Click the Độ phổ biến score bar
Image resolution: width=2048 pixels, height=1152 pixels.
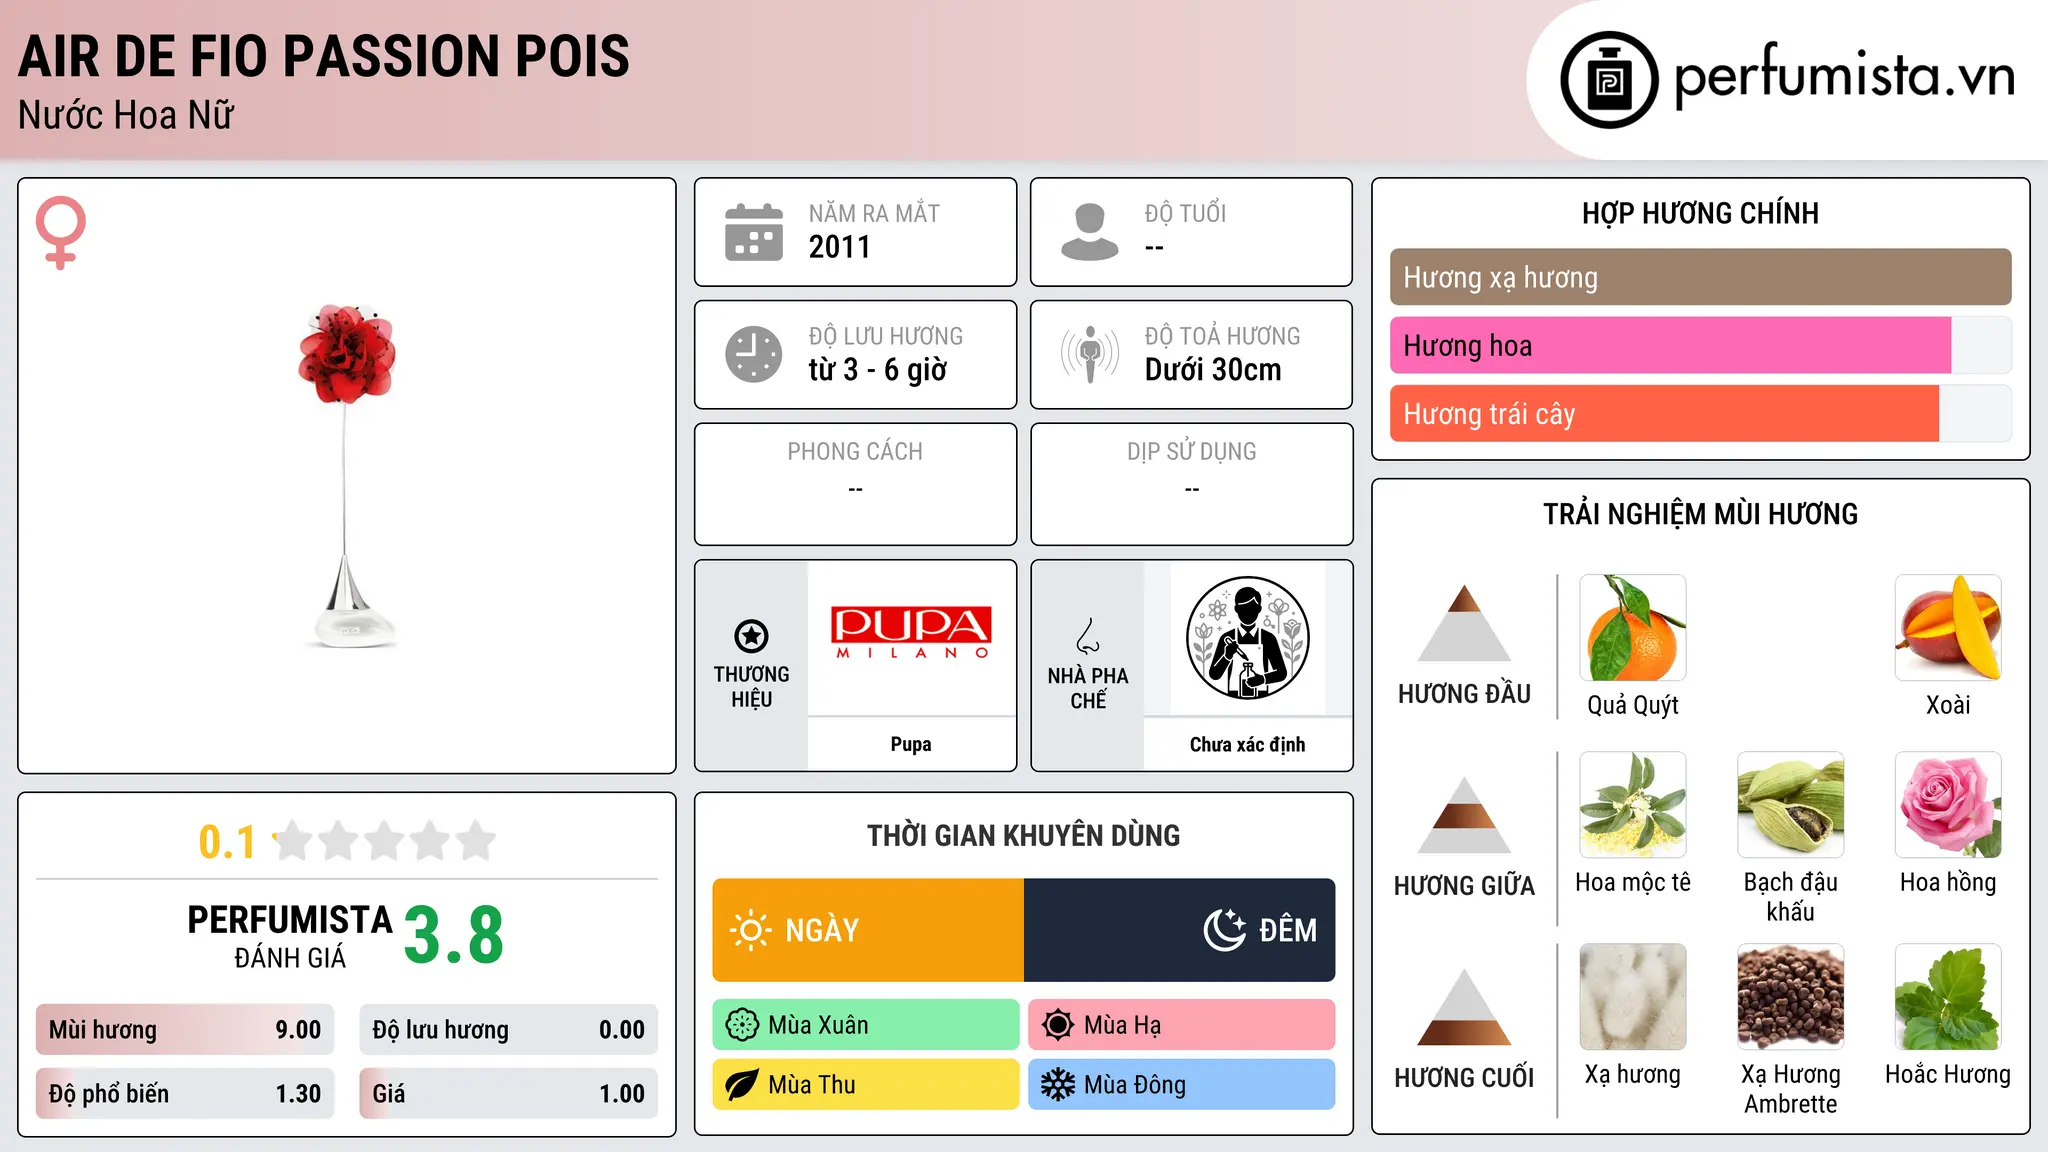point(185,1094)
